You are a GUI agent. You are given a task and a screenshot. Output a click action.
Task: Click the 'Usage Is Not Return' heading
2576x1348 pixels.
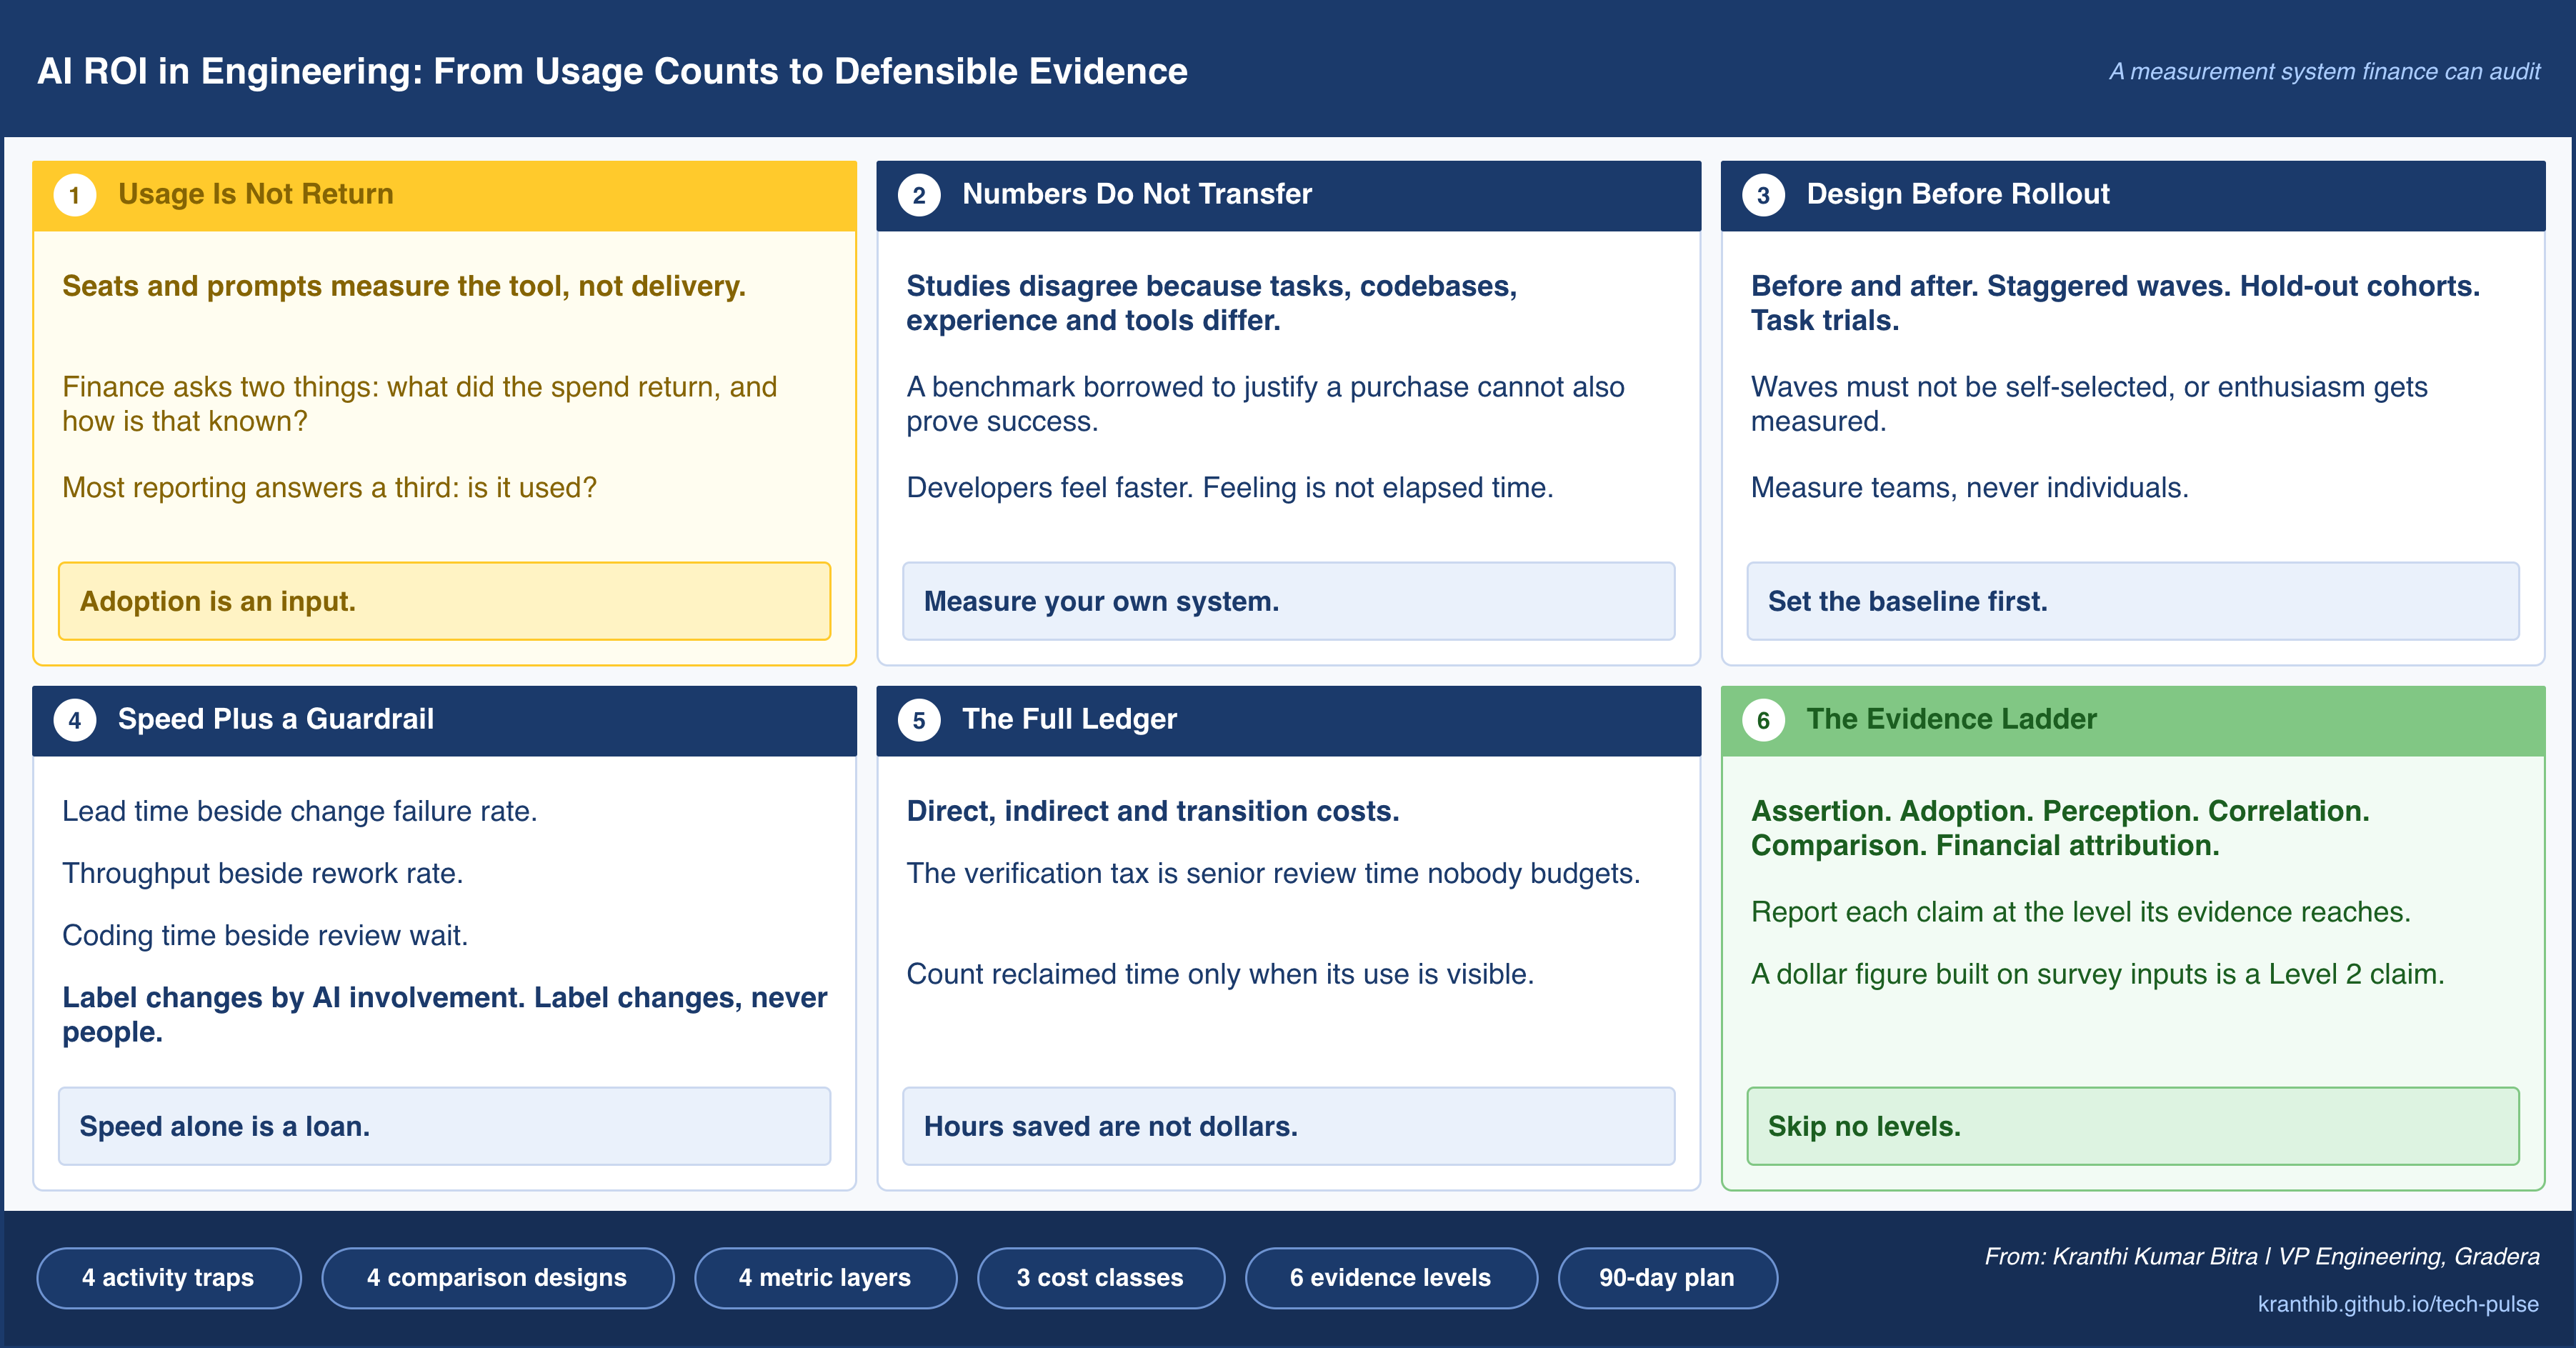[255, 194]
